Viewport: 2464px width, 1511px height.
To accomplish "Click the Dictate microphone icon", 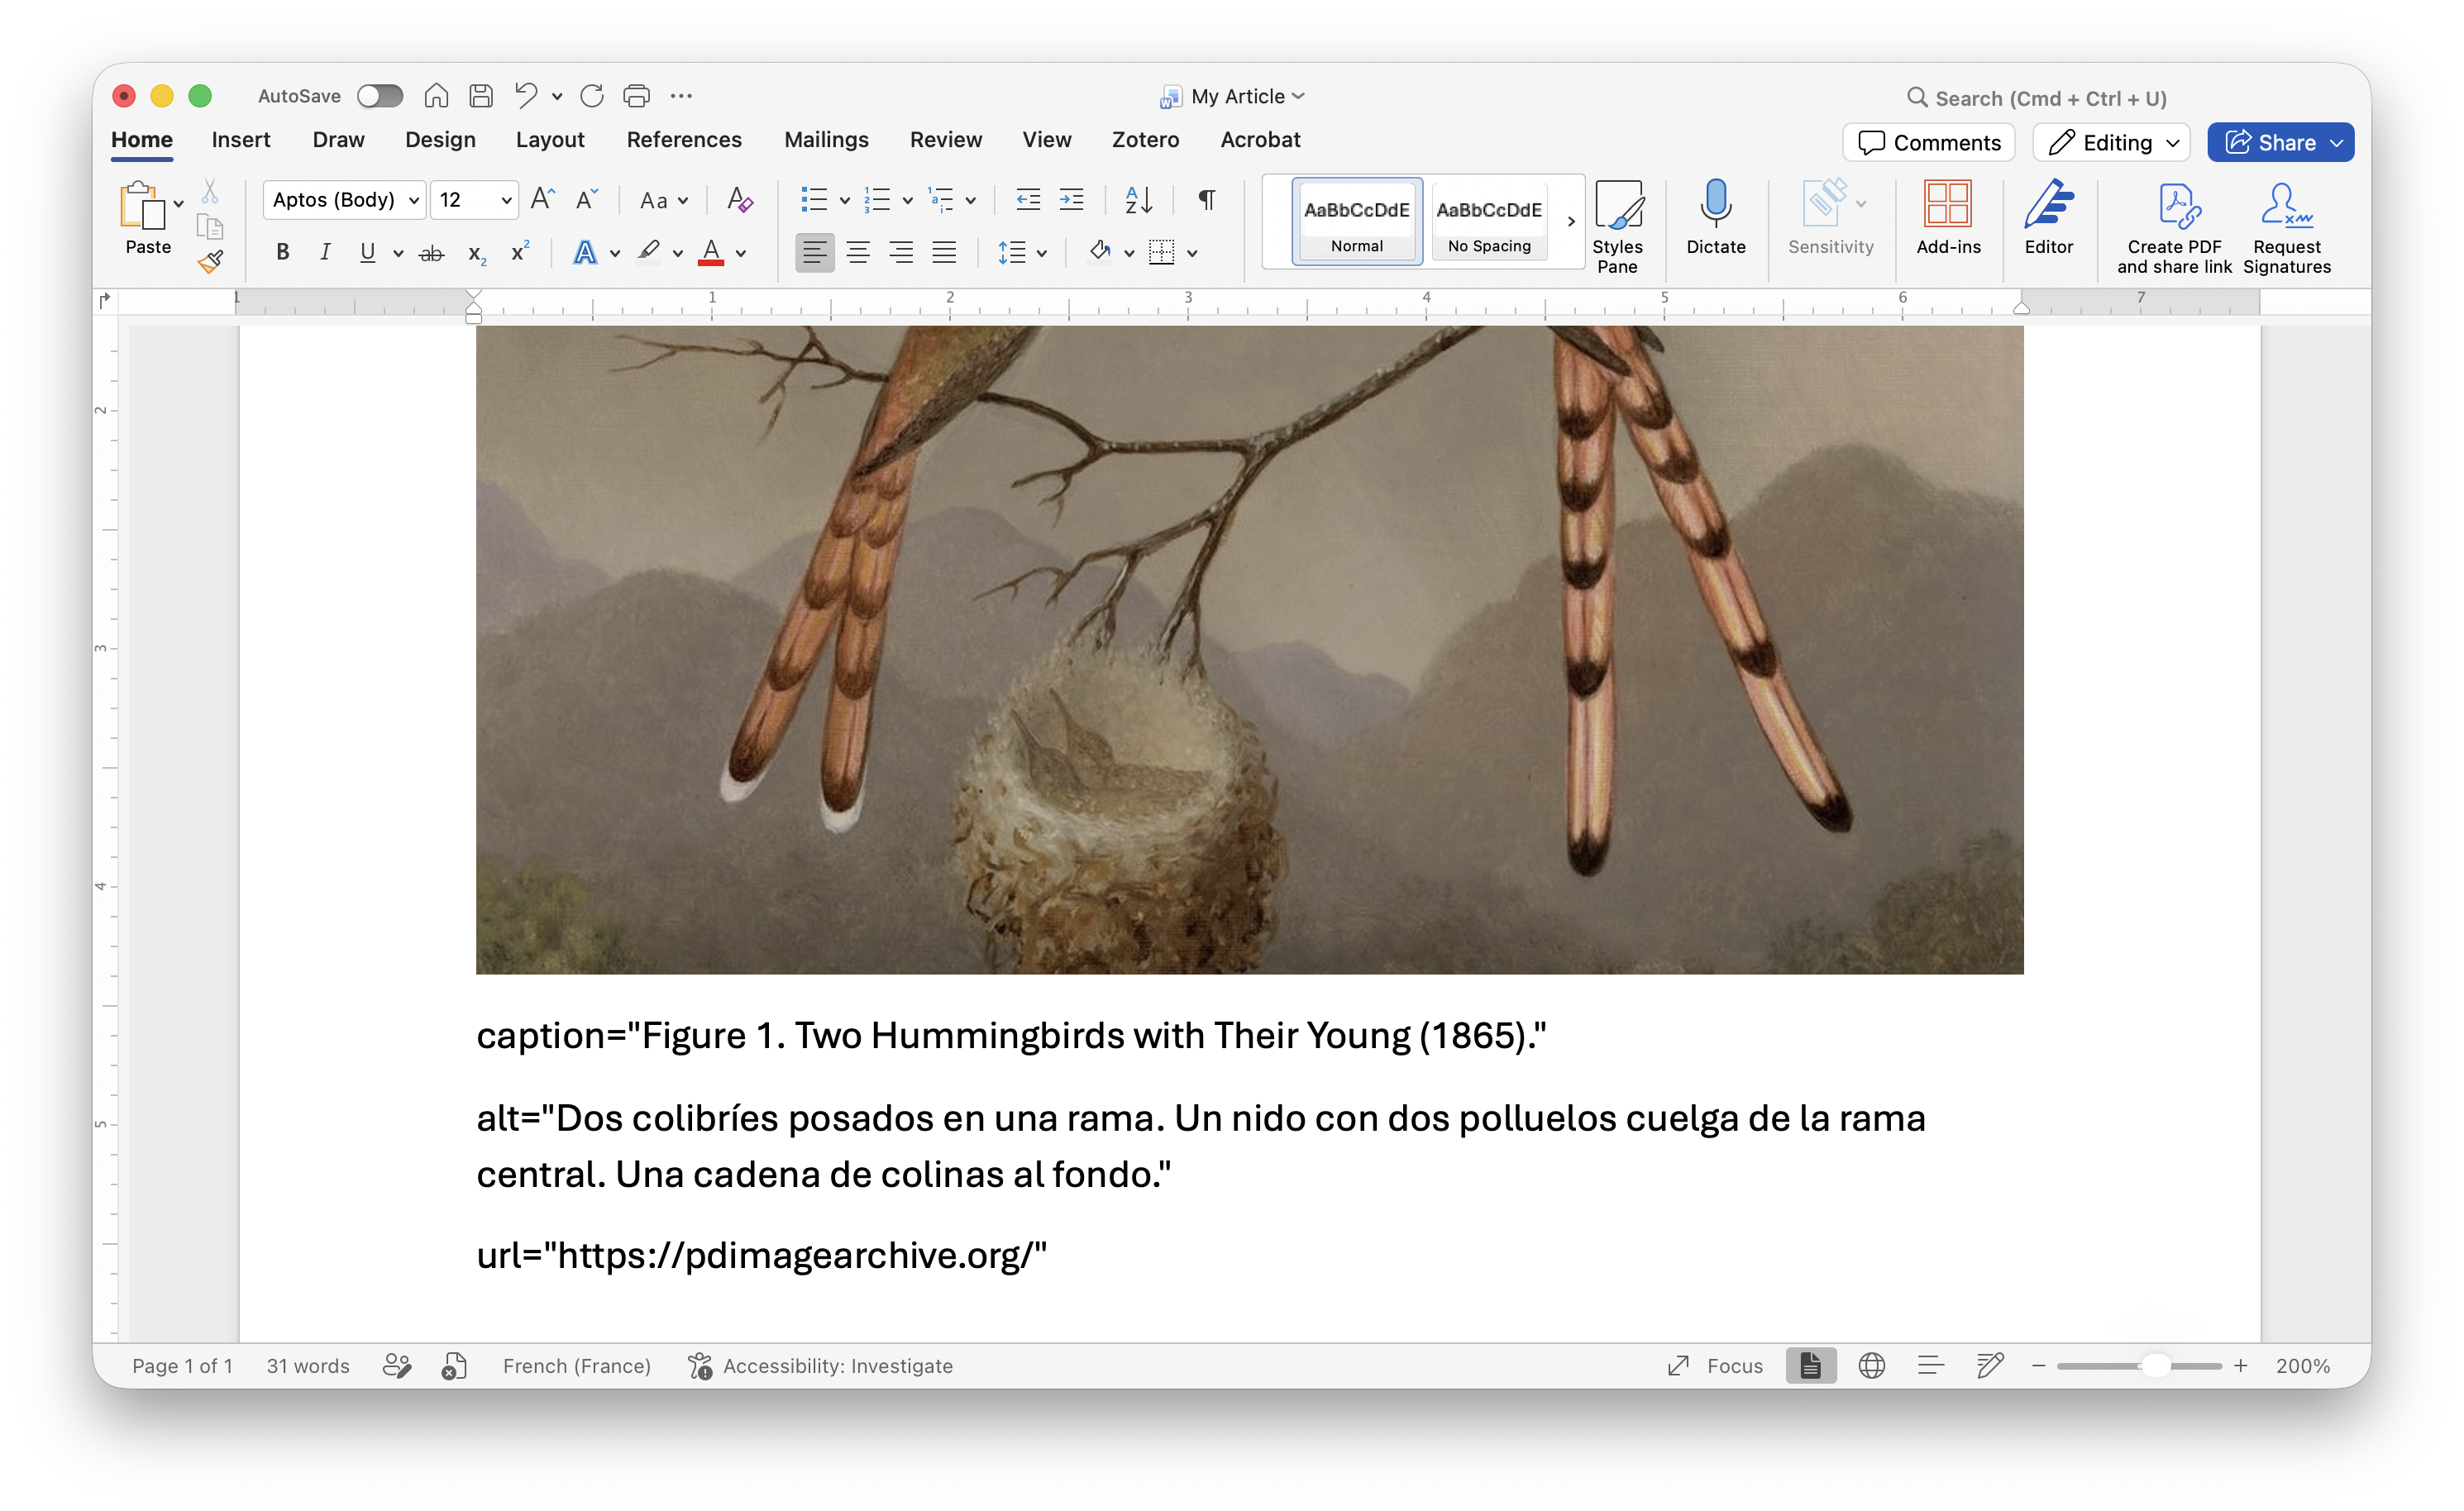I will tap(1716, 218).
